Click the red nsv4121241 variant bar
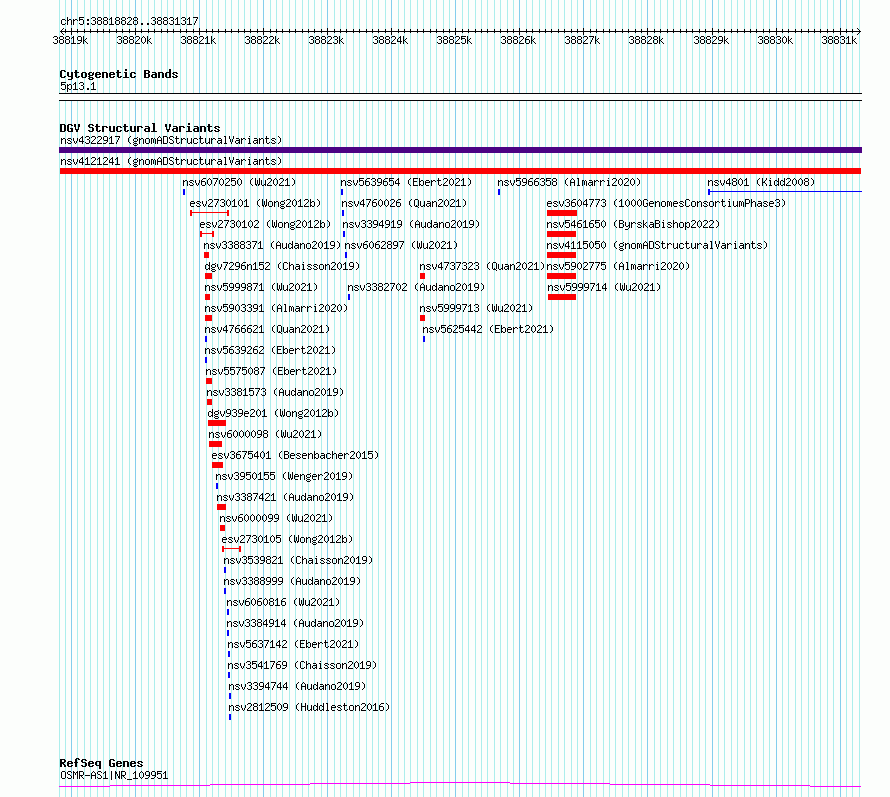The height and width of the screenshot is (797, 890). pyautogui.click(x=460, y=171)
